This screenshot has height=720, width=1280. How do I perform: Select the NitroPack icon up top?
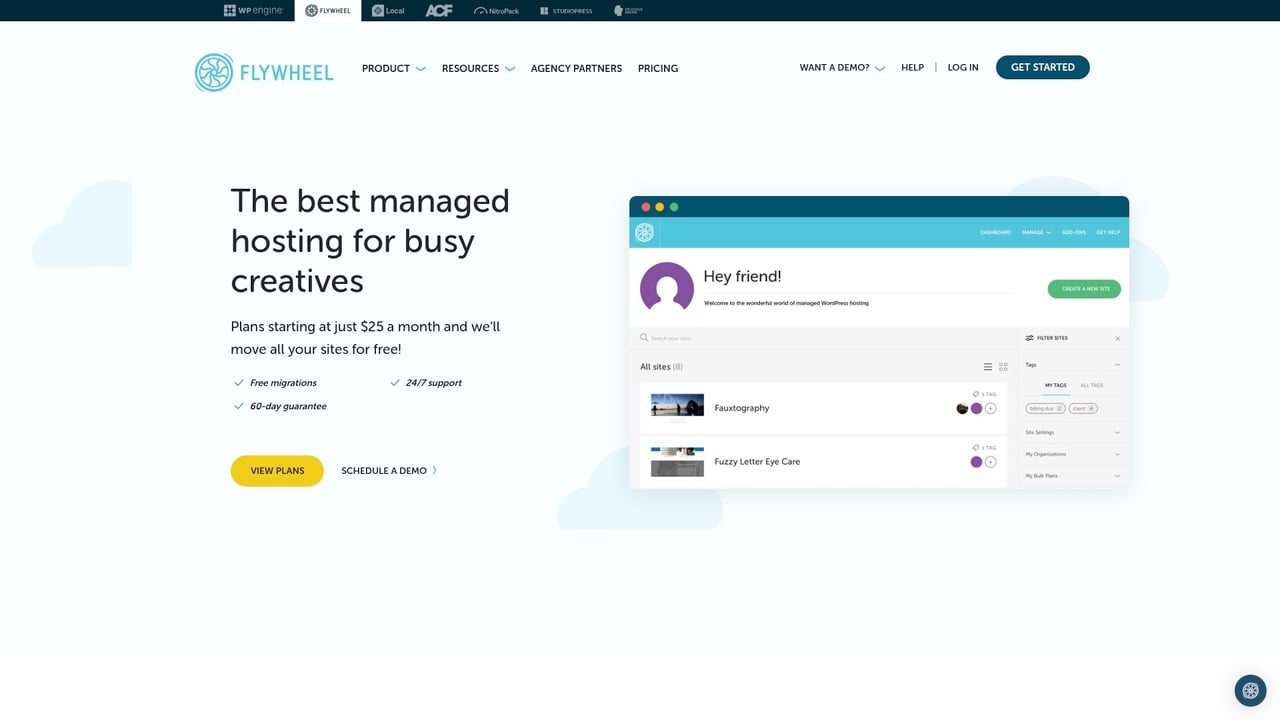pos(496,10)
